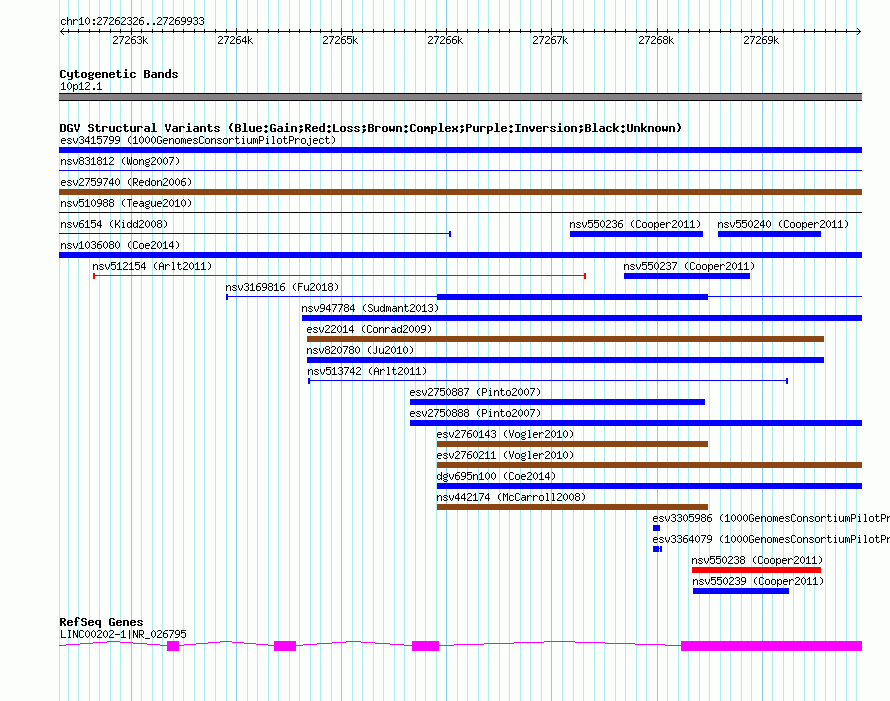Image resolution: width=890 pixels, height=701 pixels.
Task: Click nsv947784 (Sudmant2013) label
Action: coord(370,308)
